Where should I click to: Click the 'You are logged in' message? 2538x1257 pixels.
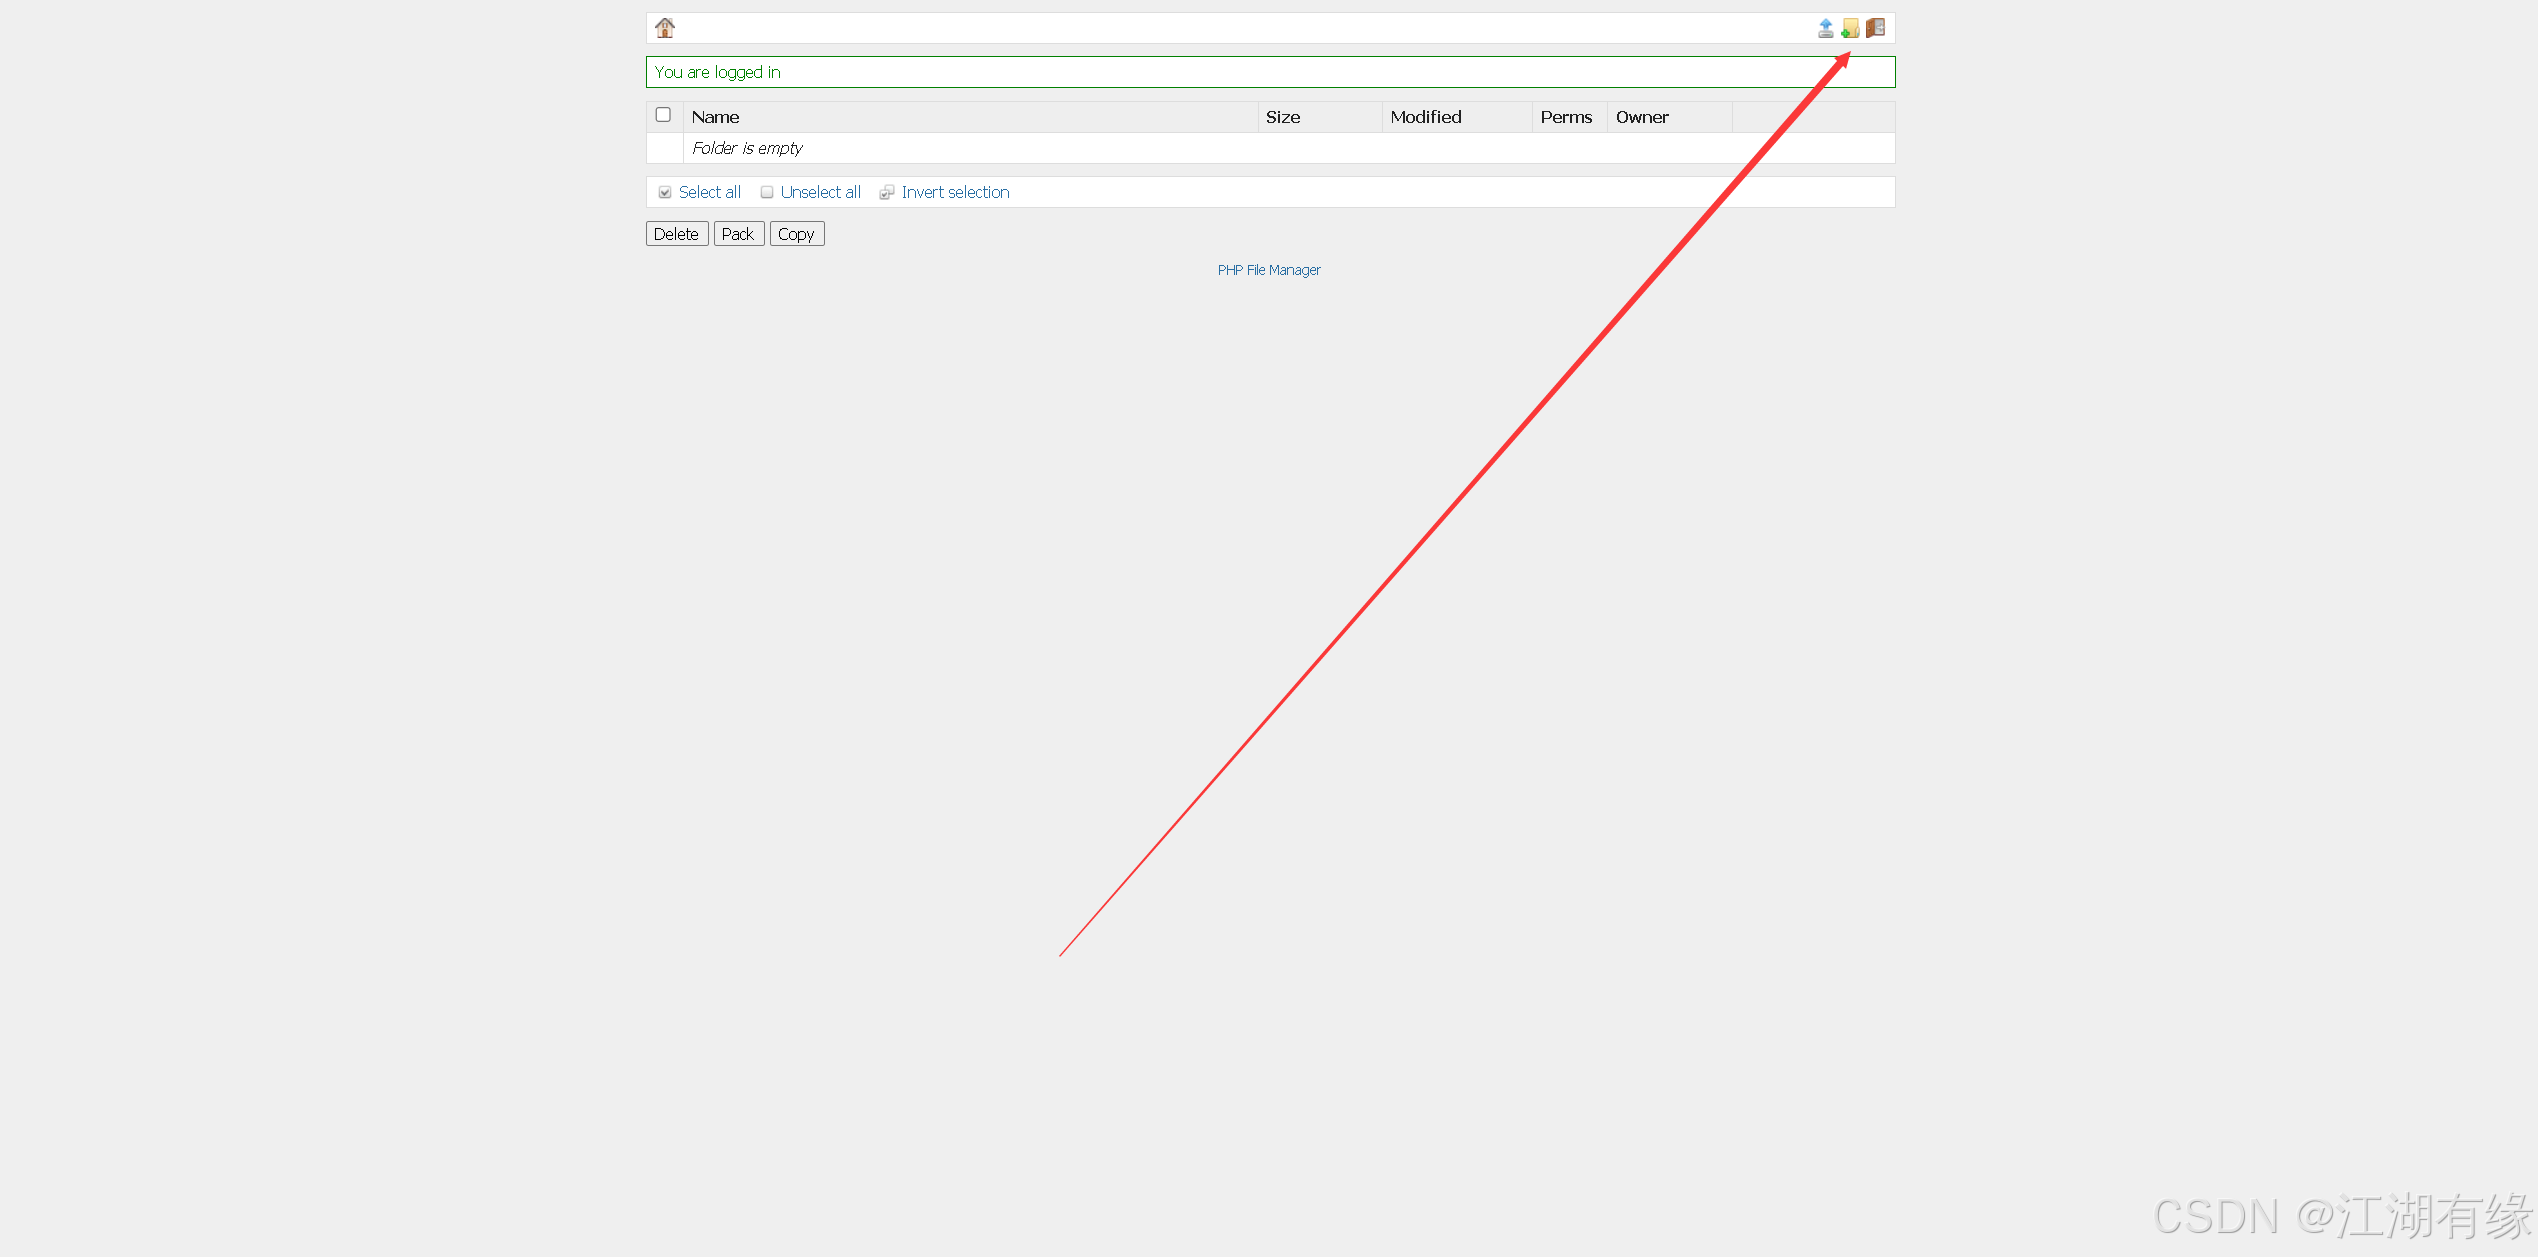pyautogui.click(x=717, y=72)
